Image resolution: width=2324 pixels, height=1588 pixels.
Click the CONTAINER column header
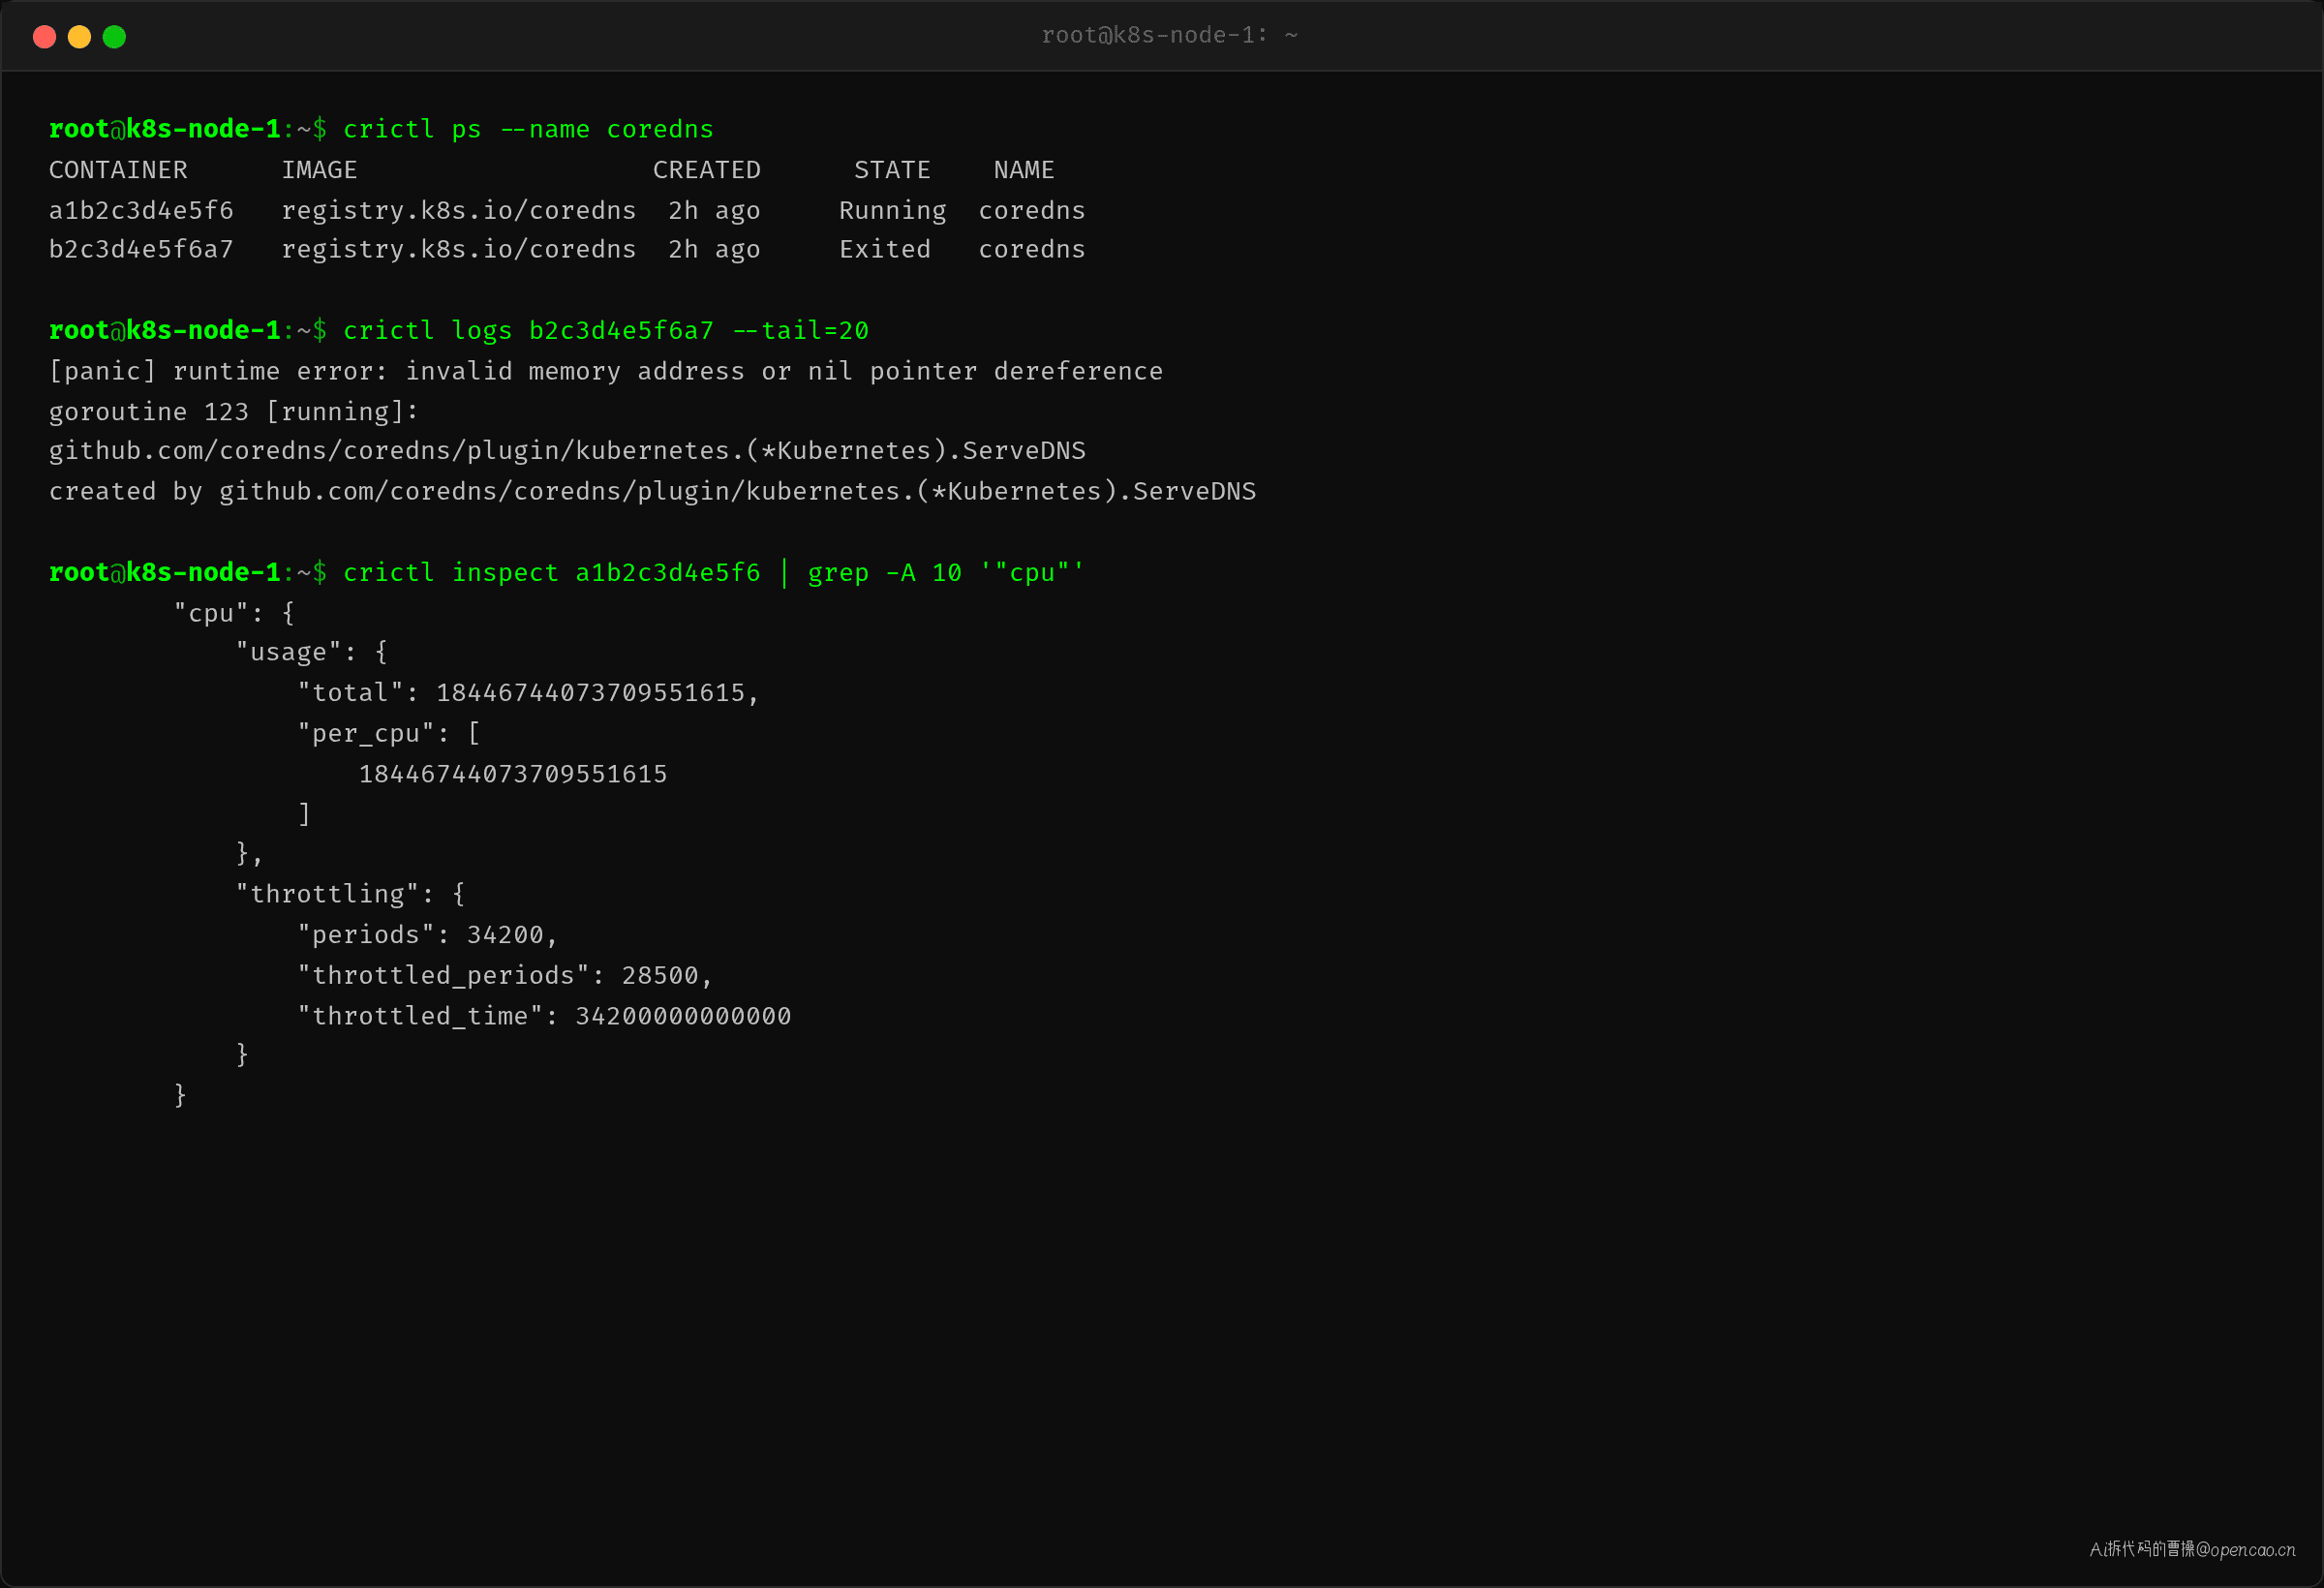tap(118, 170)
